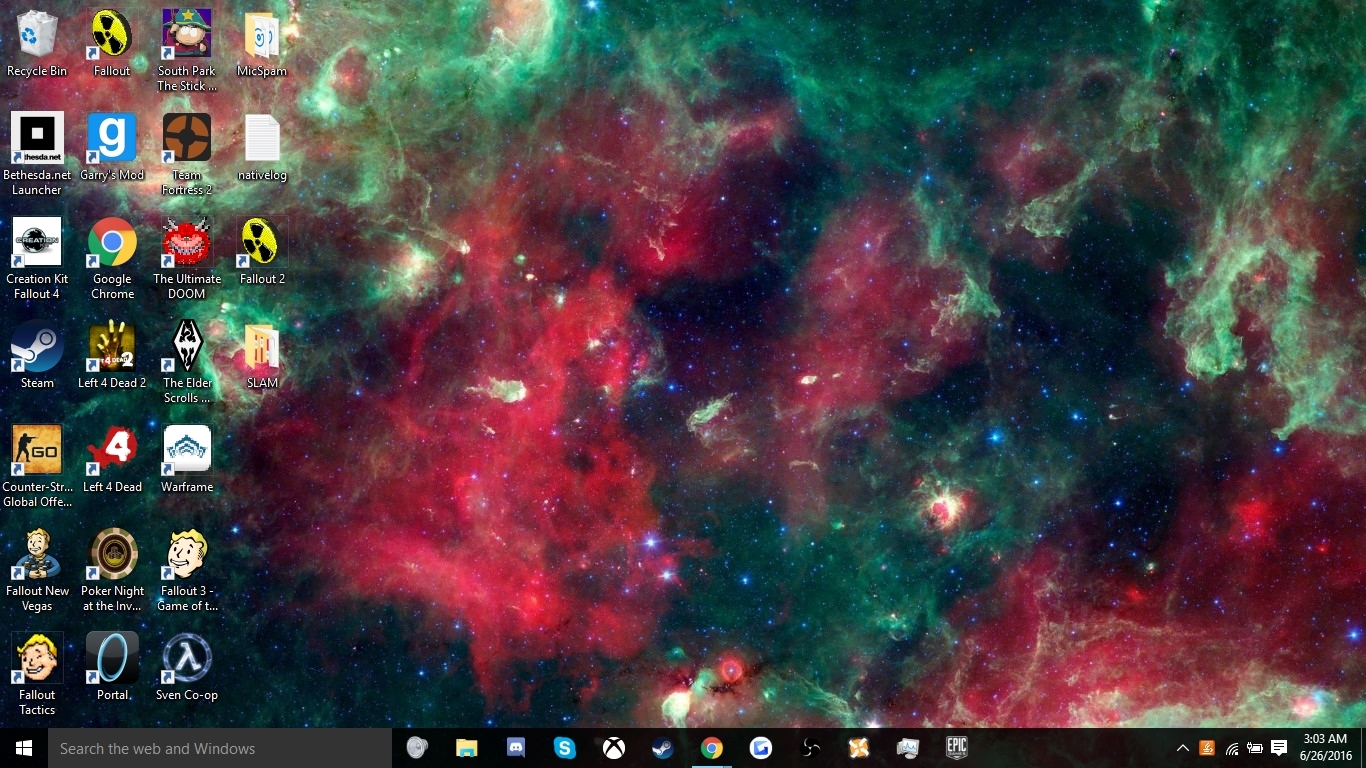Select the Left 4 Dead 2 icon
The height and width of the screenshot is (768, 1366).
[112, 356]
